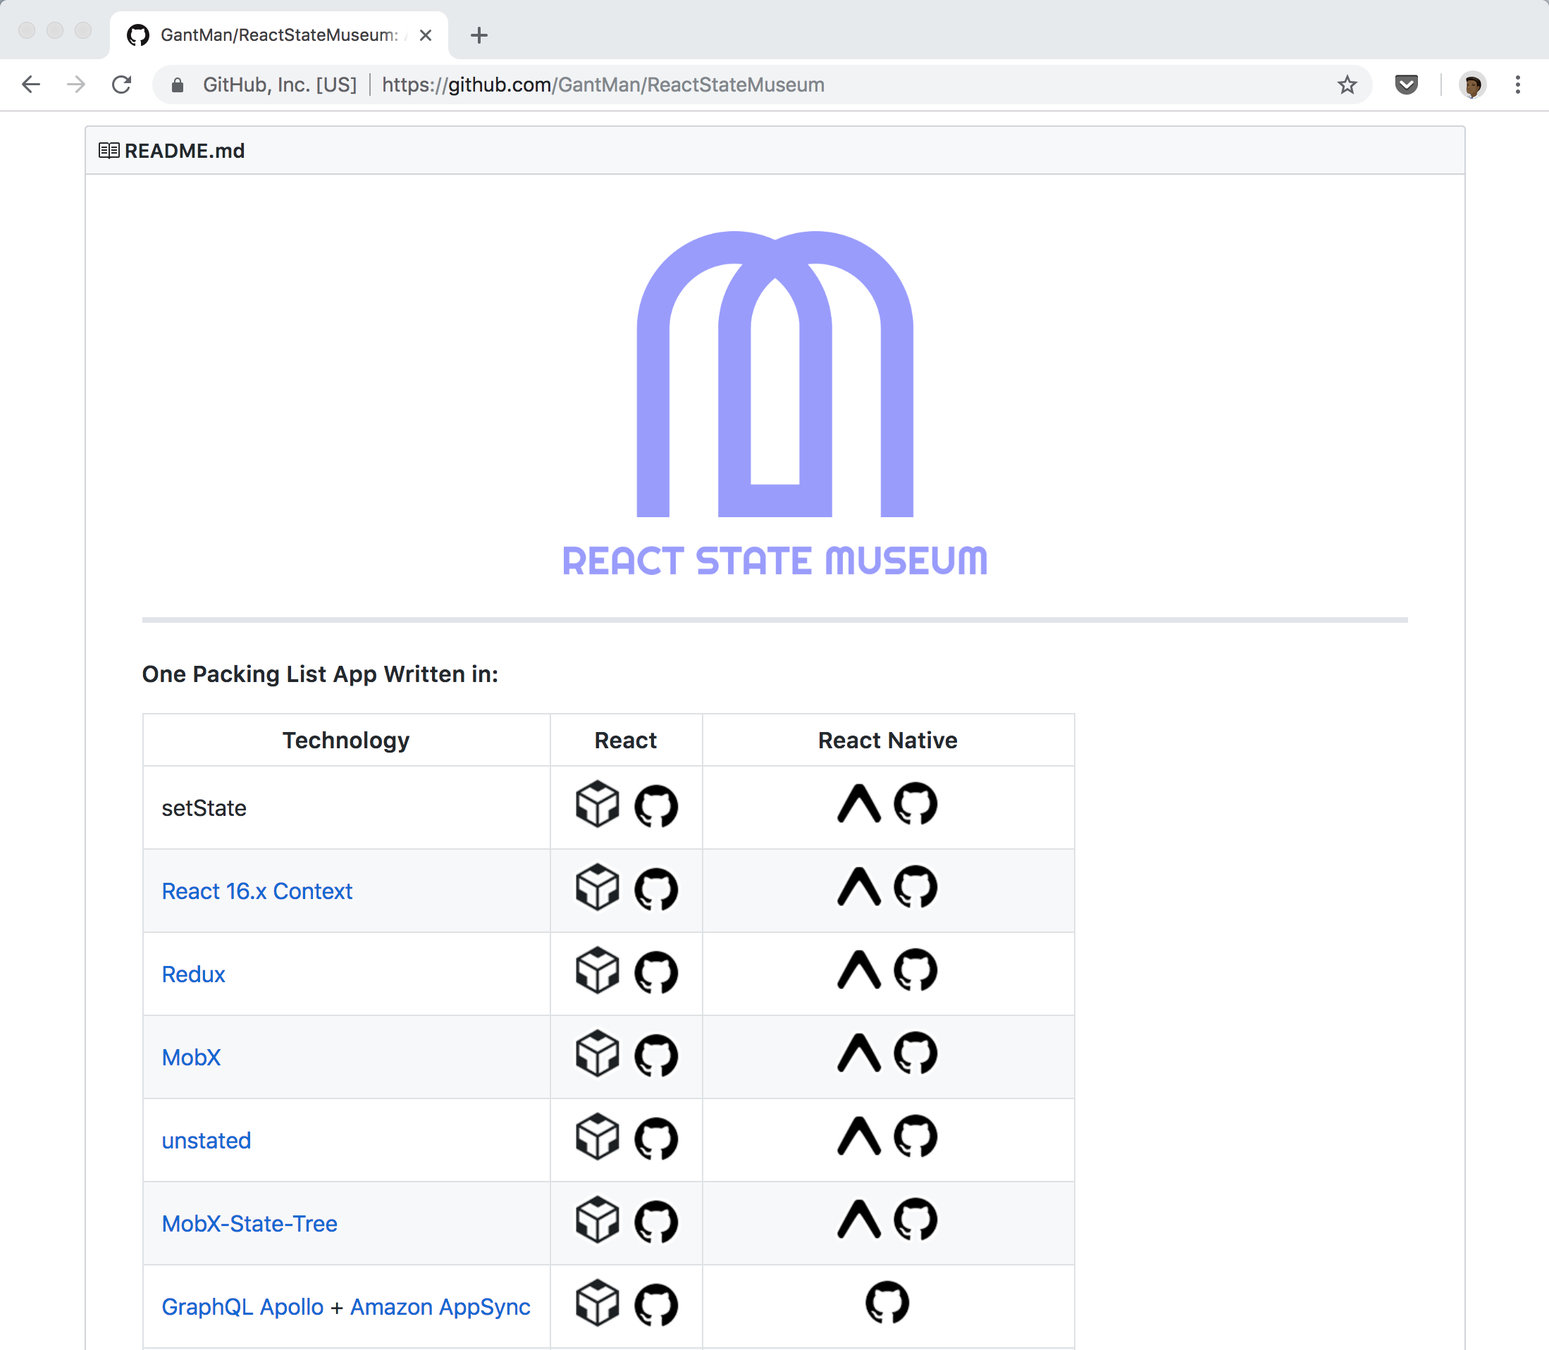
Task: Open MobX CodeSandbox icon
Action: [598, 1053]
